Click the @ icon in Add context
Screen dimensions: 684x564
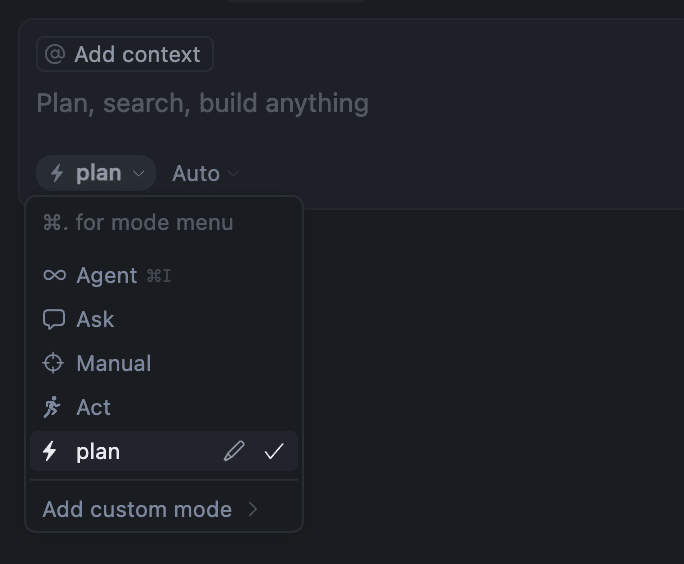pos(55,55)
